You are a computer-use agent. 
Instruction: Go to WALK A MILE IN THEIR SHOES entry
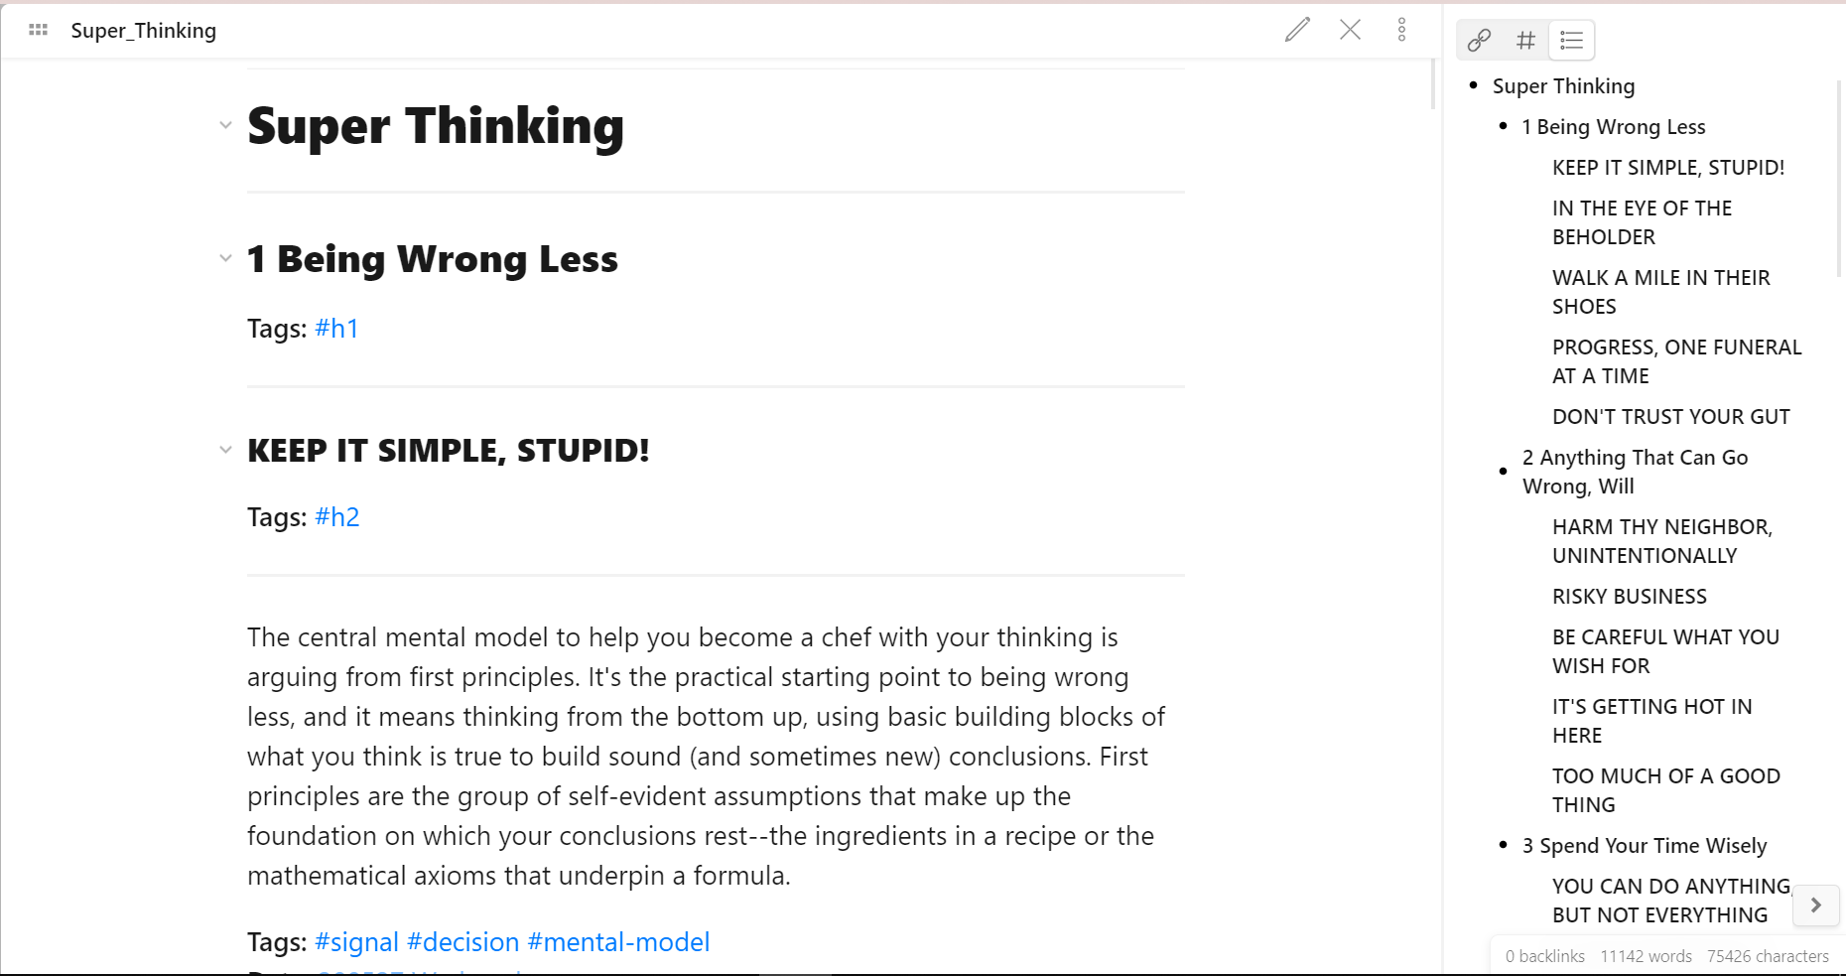pos(1661,292)
